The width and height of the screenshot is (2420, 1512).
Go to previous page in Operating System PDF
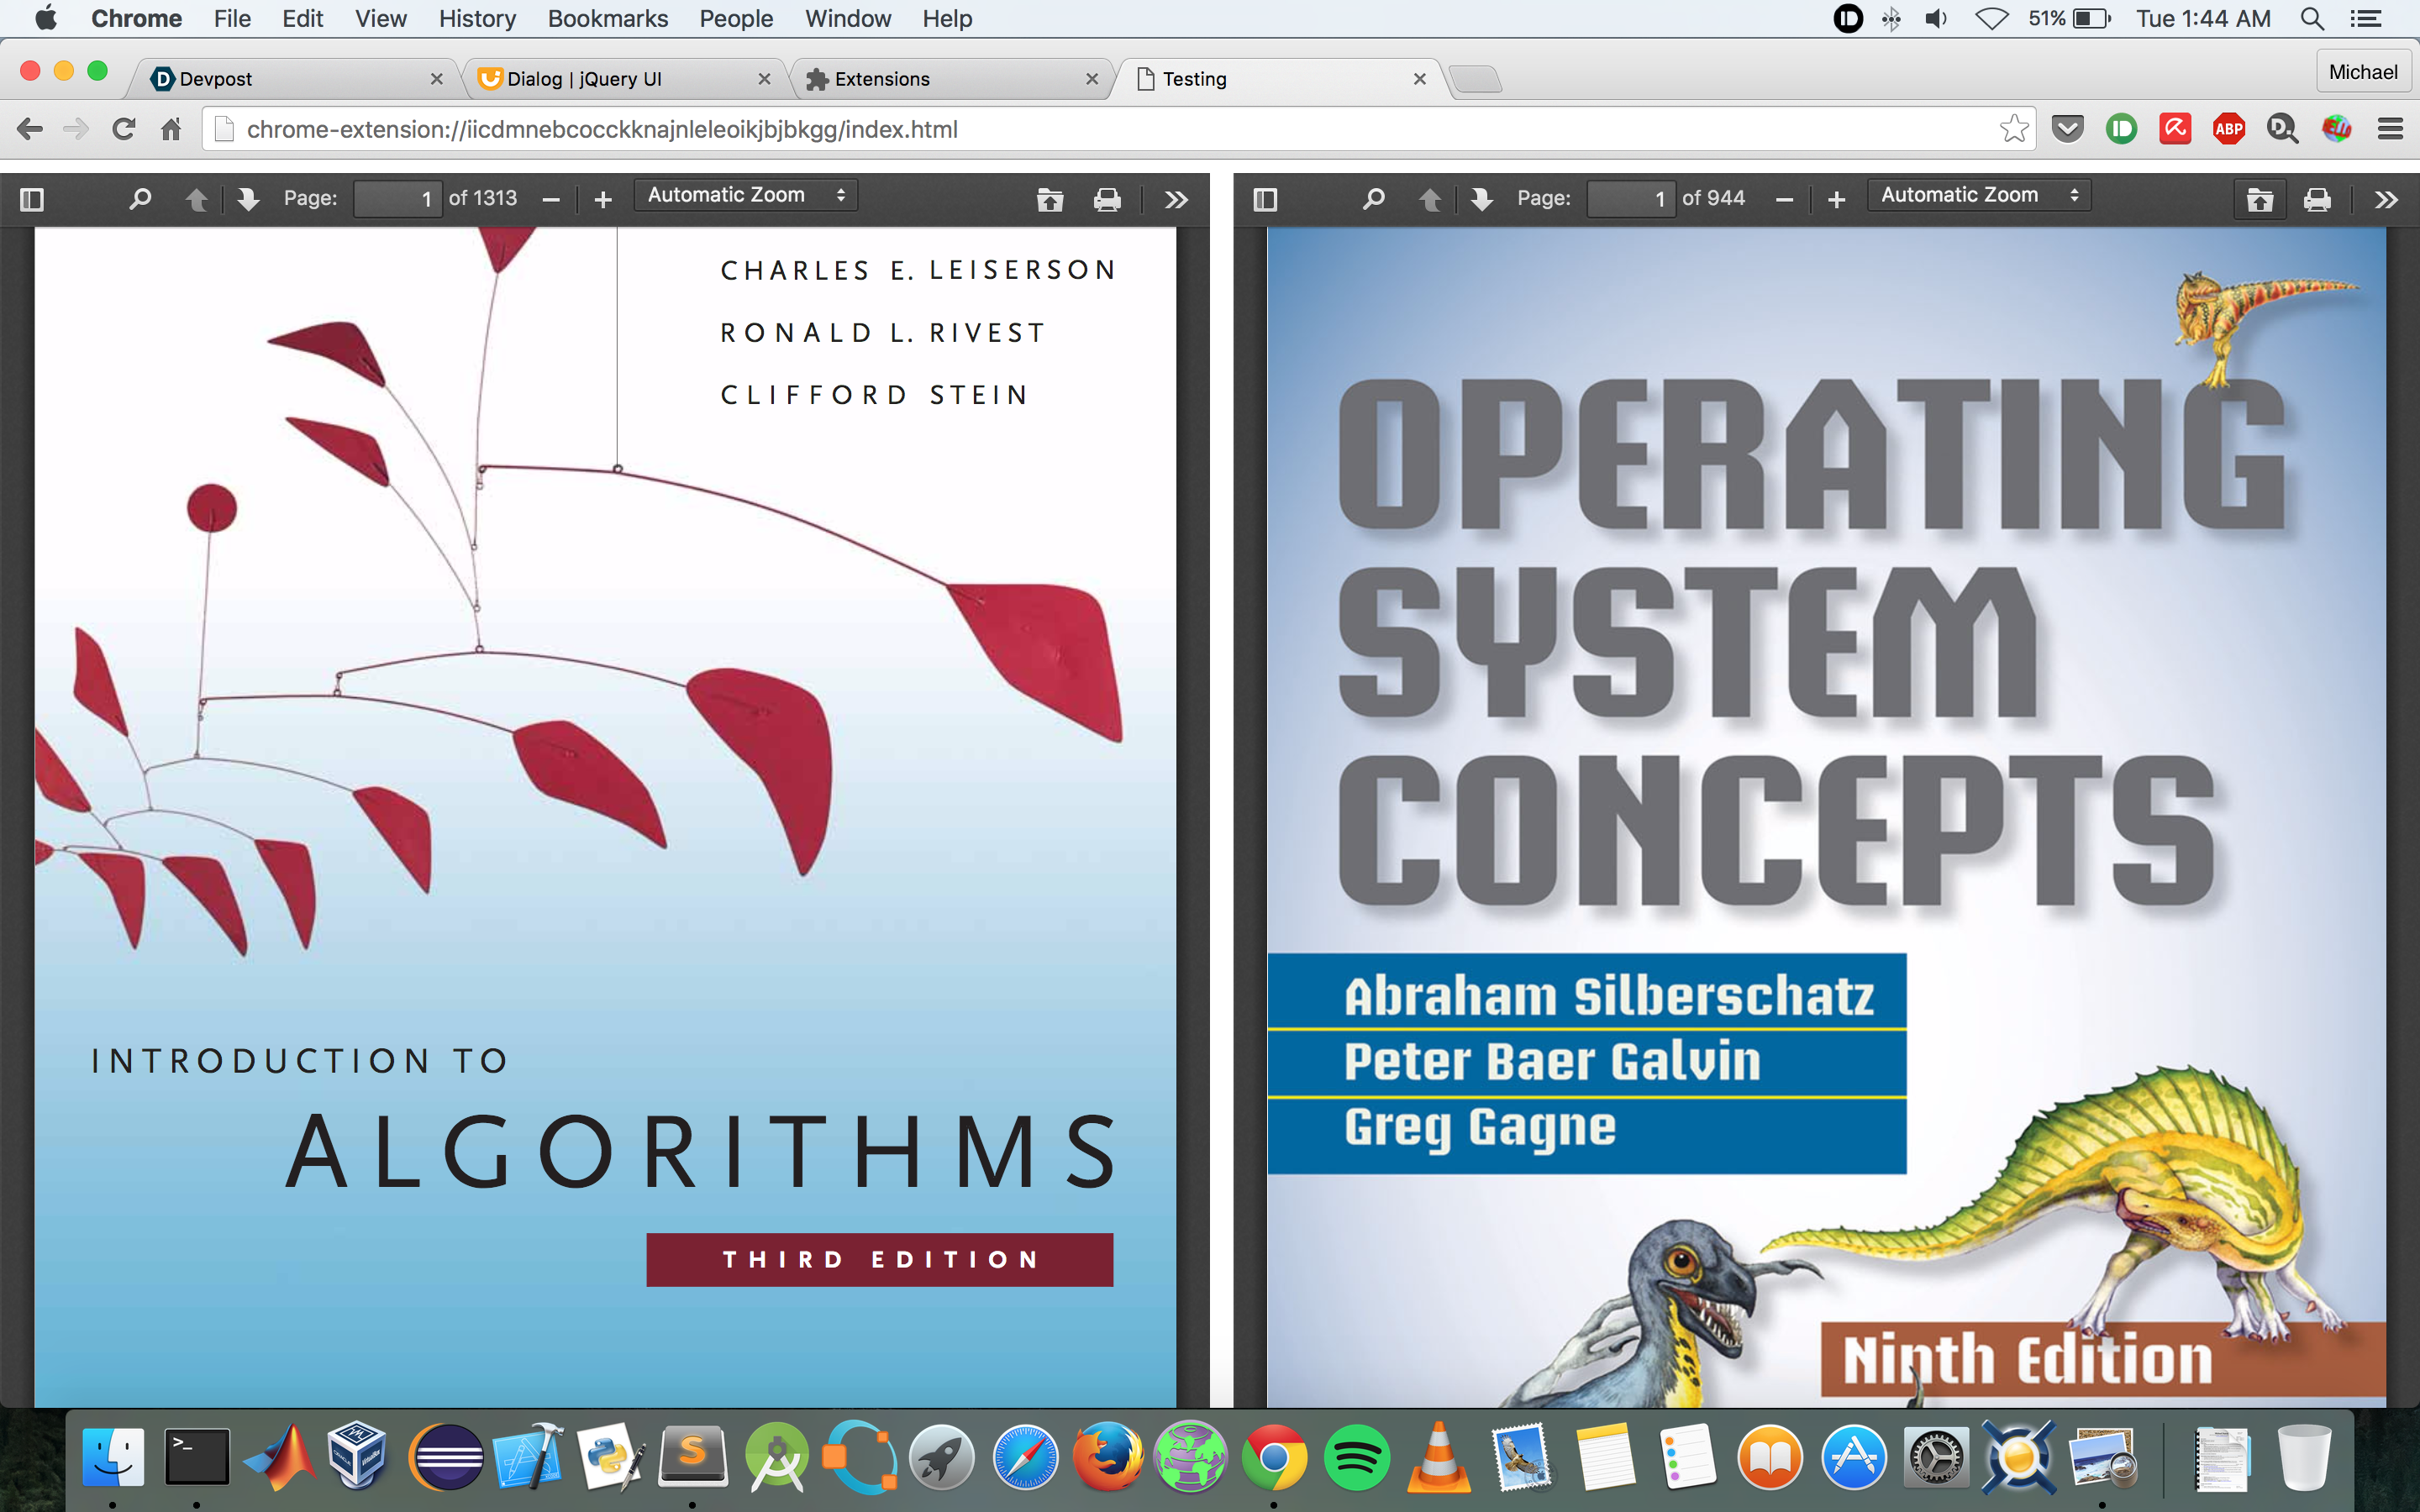[x=1429, y=199]
